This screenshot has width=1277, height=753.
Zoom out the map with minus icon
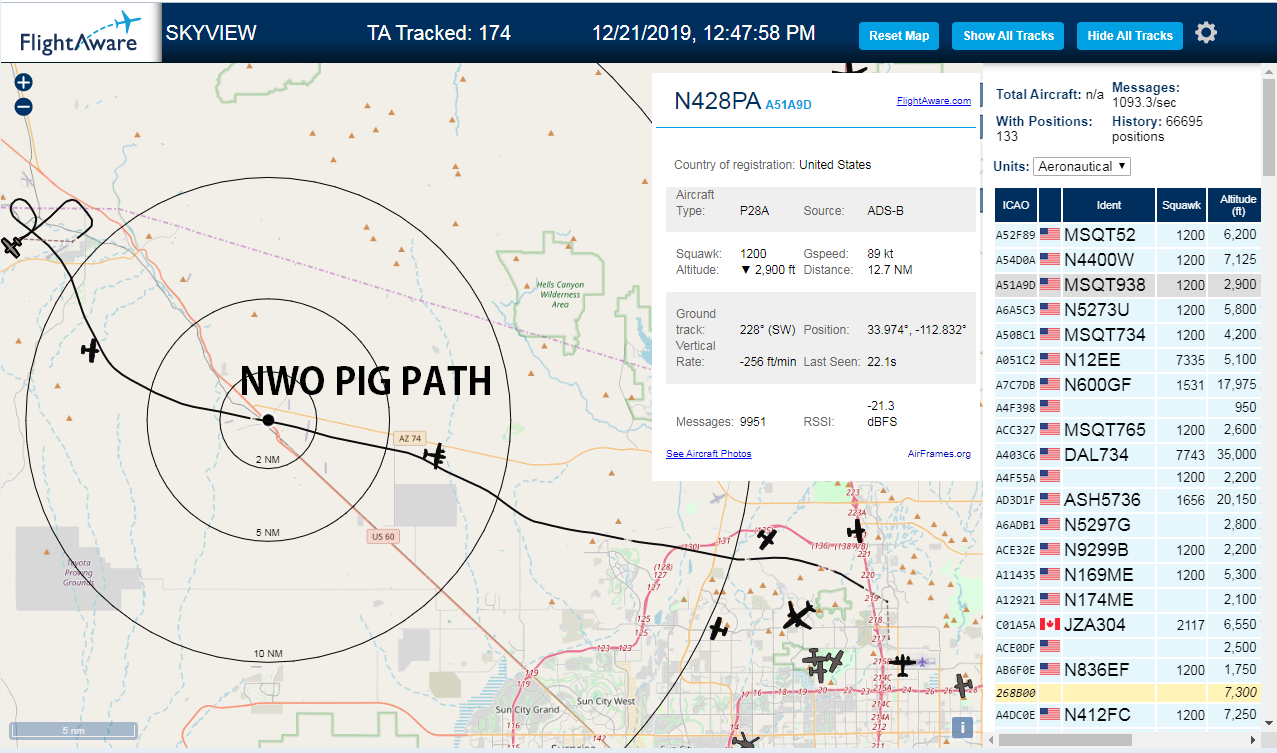[24, 107]
